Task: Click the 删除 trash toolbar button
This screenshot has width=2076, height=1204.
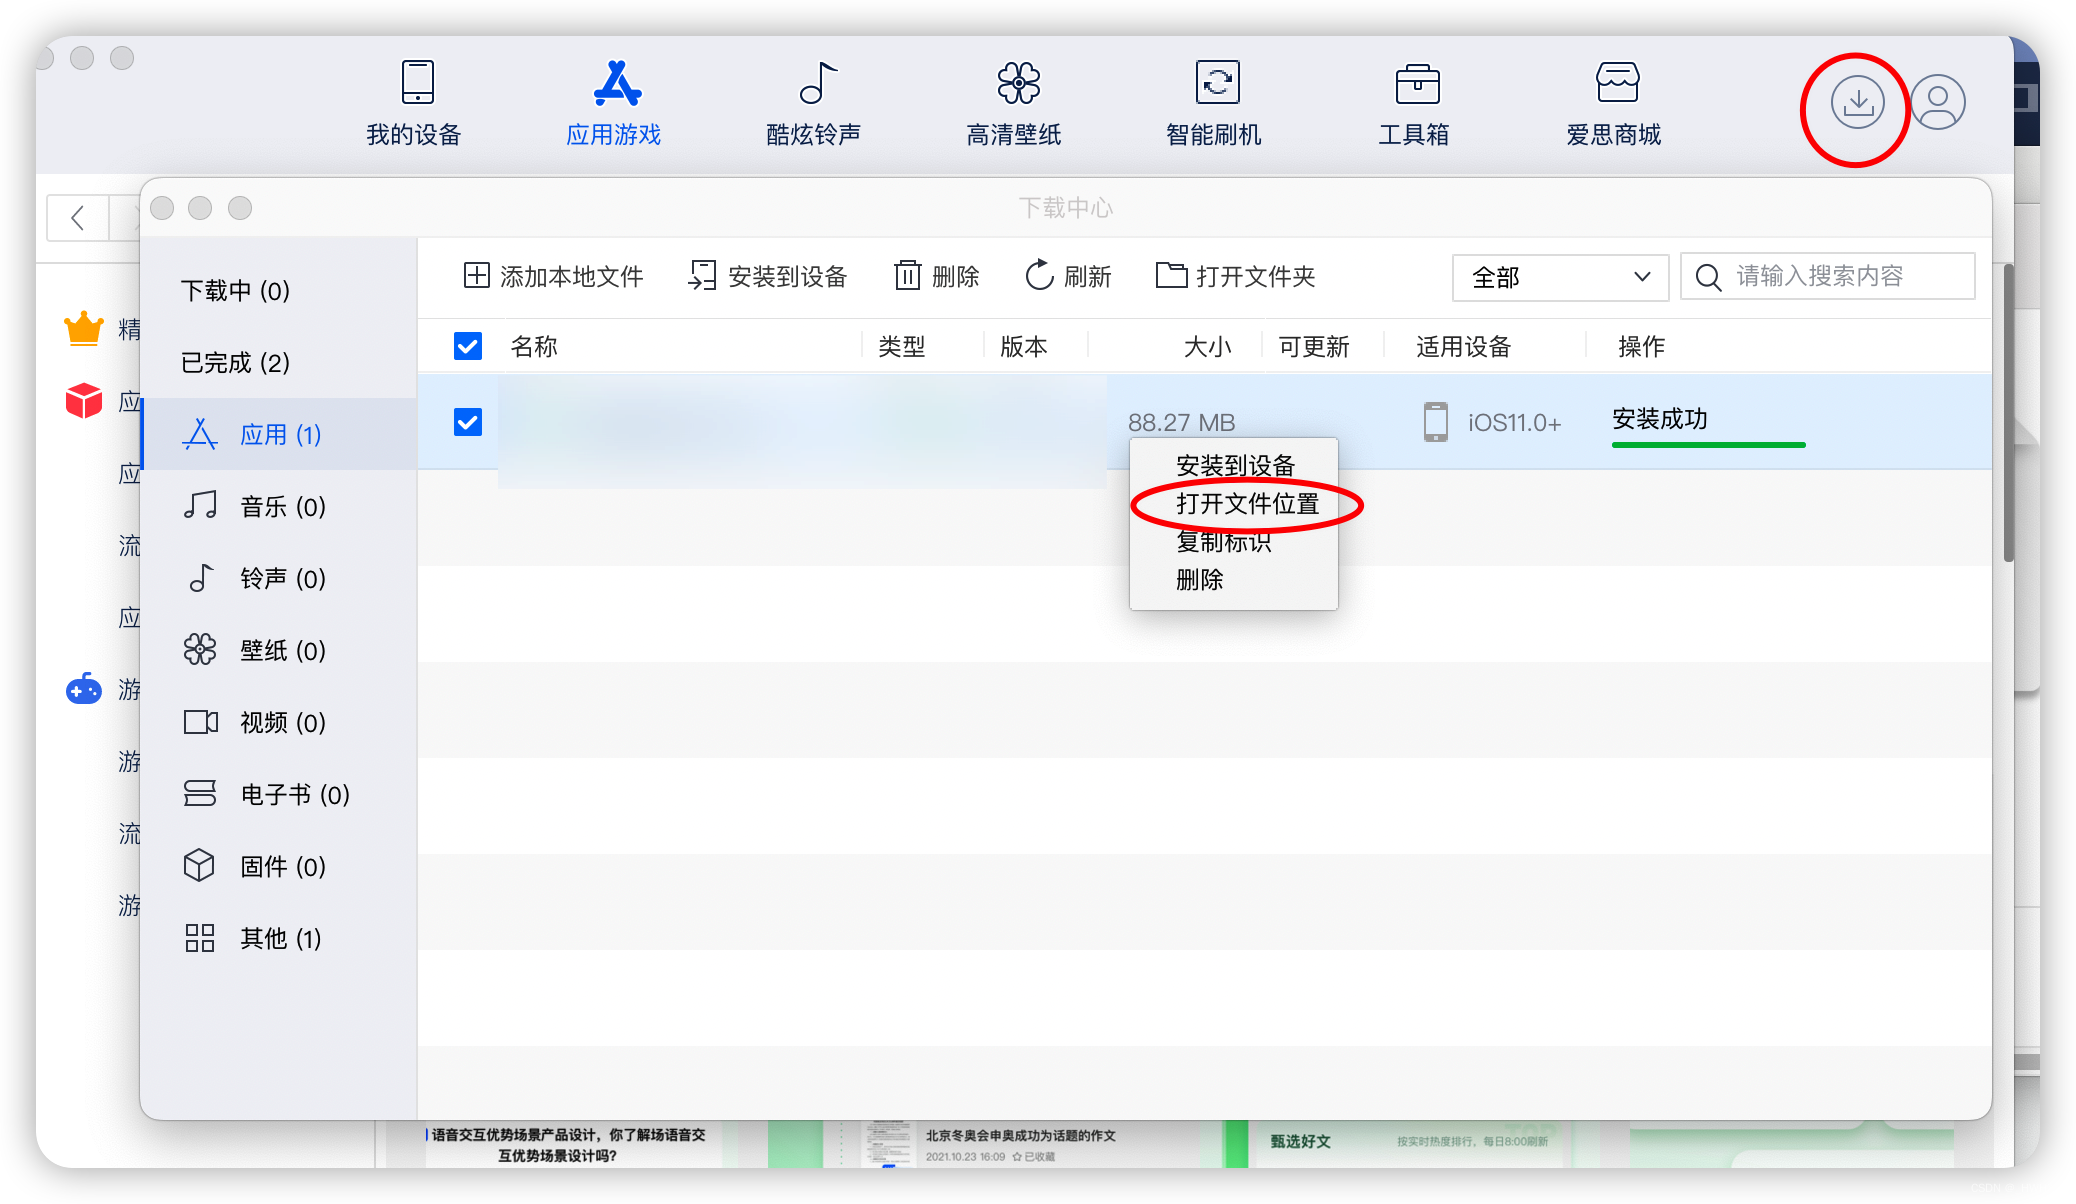Action: click(936, 276)
